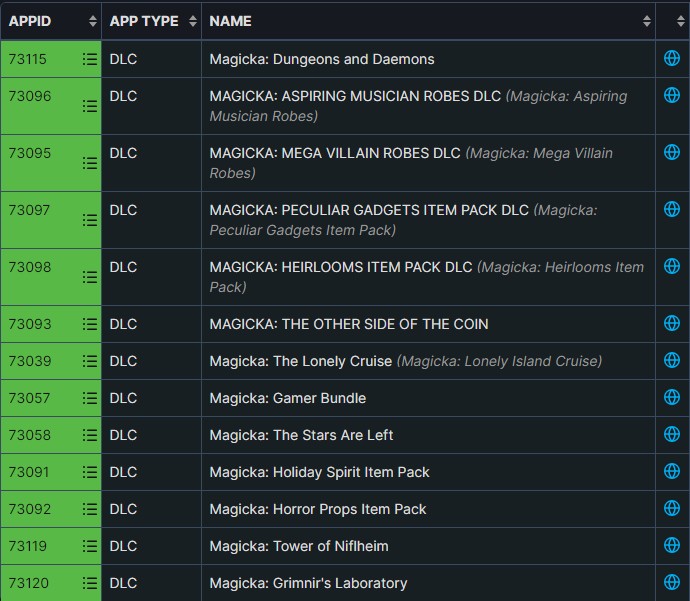Open app ID 73039 link
The height and width of the screenshot is (601, 690).
coord(29,361)
